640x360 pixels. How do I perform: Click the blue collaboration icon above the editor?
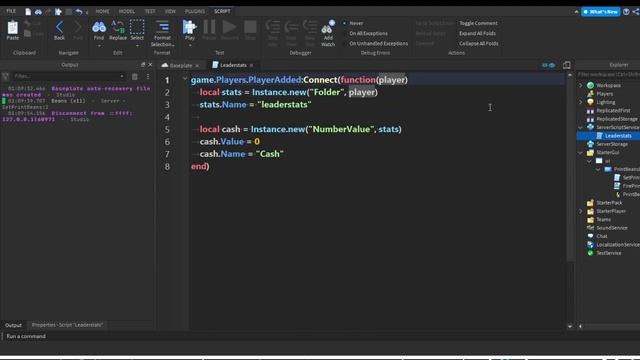pos(549,65)
